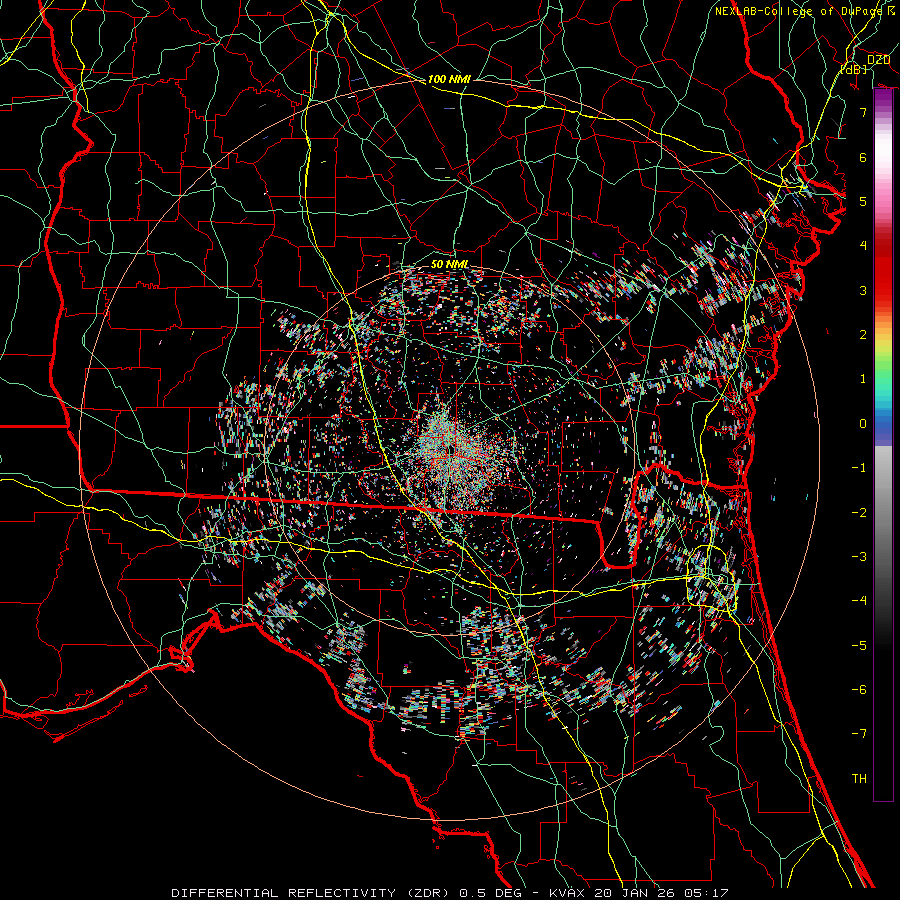Click the "-4" scale value

859,601
